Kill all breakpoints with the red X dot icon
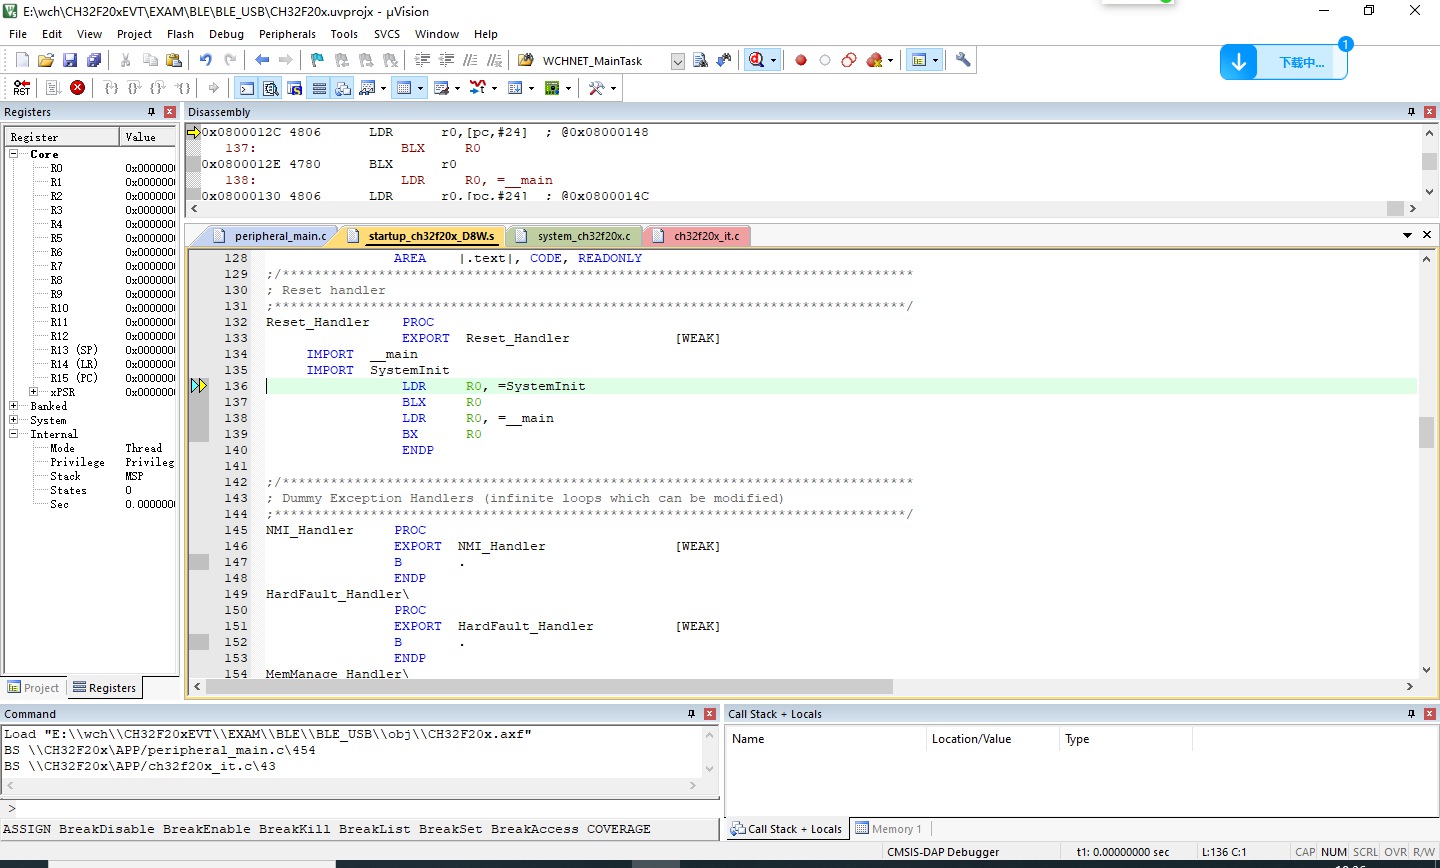This screenshot has width=1440, height=868. pos(875,61)
